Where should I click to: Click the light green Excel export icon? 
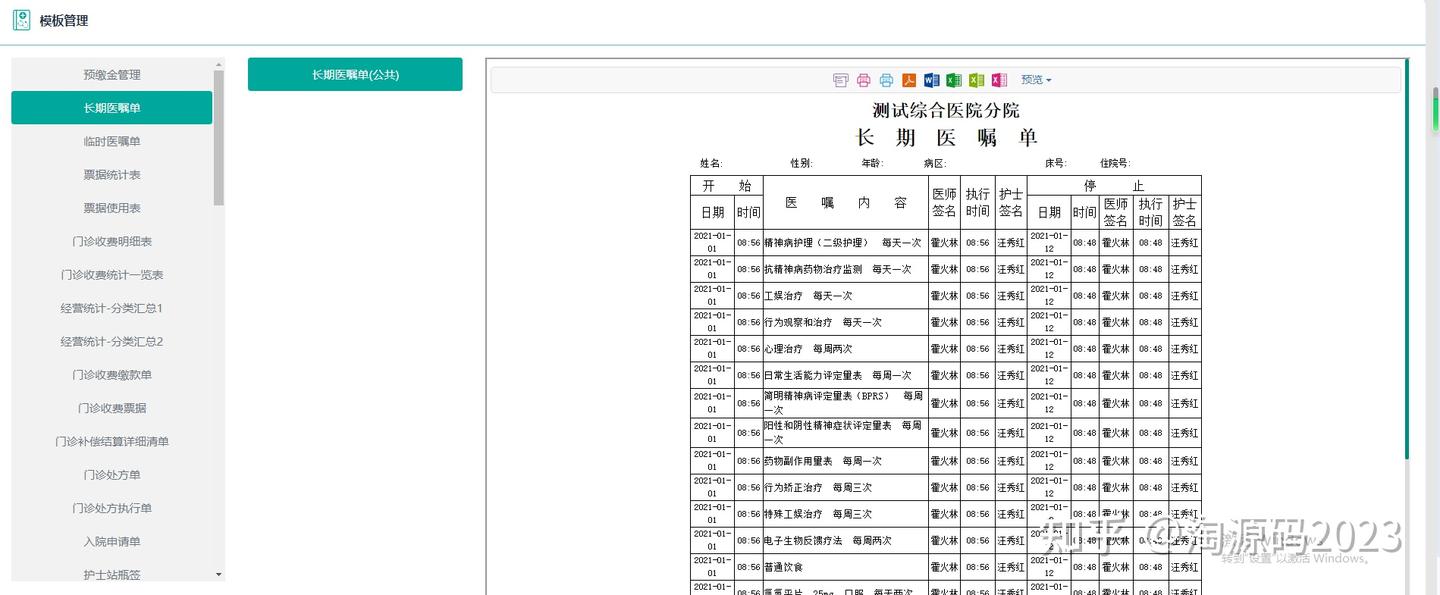pos(977,80)
